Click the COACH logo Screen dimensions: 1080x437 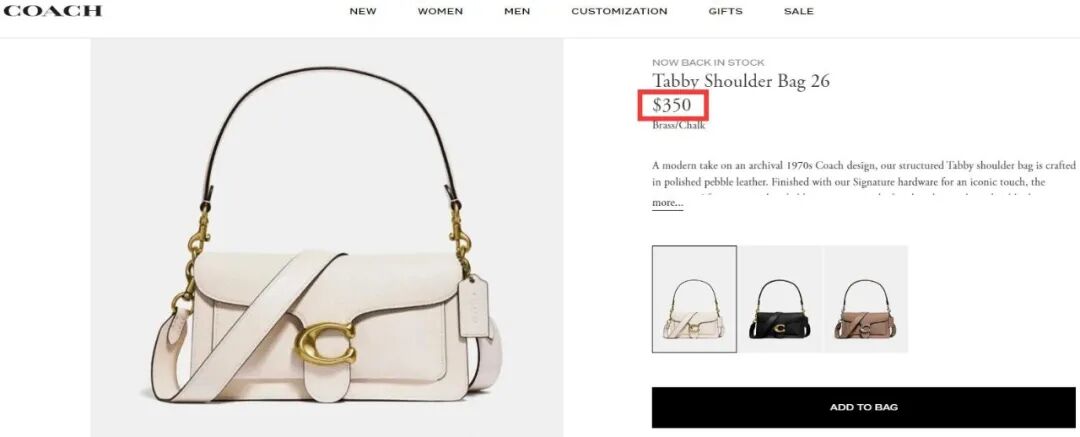(53, 10)
